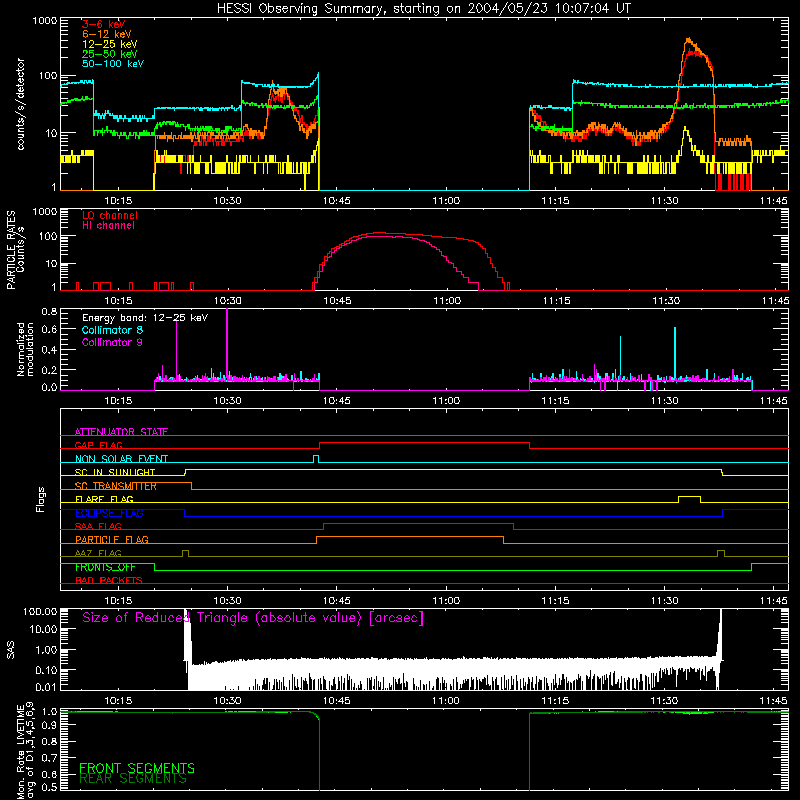Viewport: 800px width, 800px height.
Task: Click the FRONTS_OFF flag label
Action: 105,567
